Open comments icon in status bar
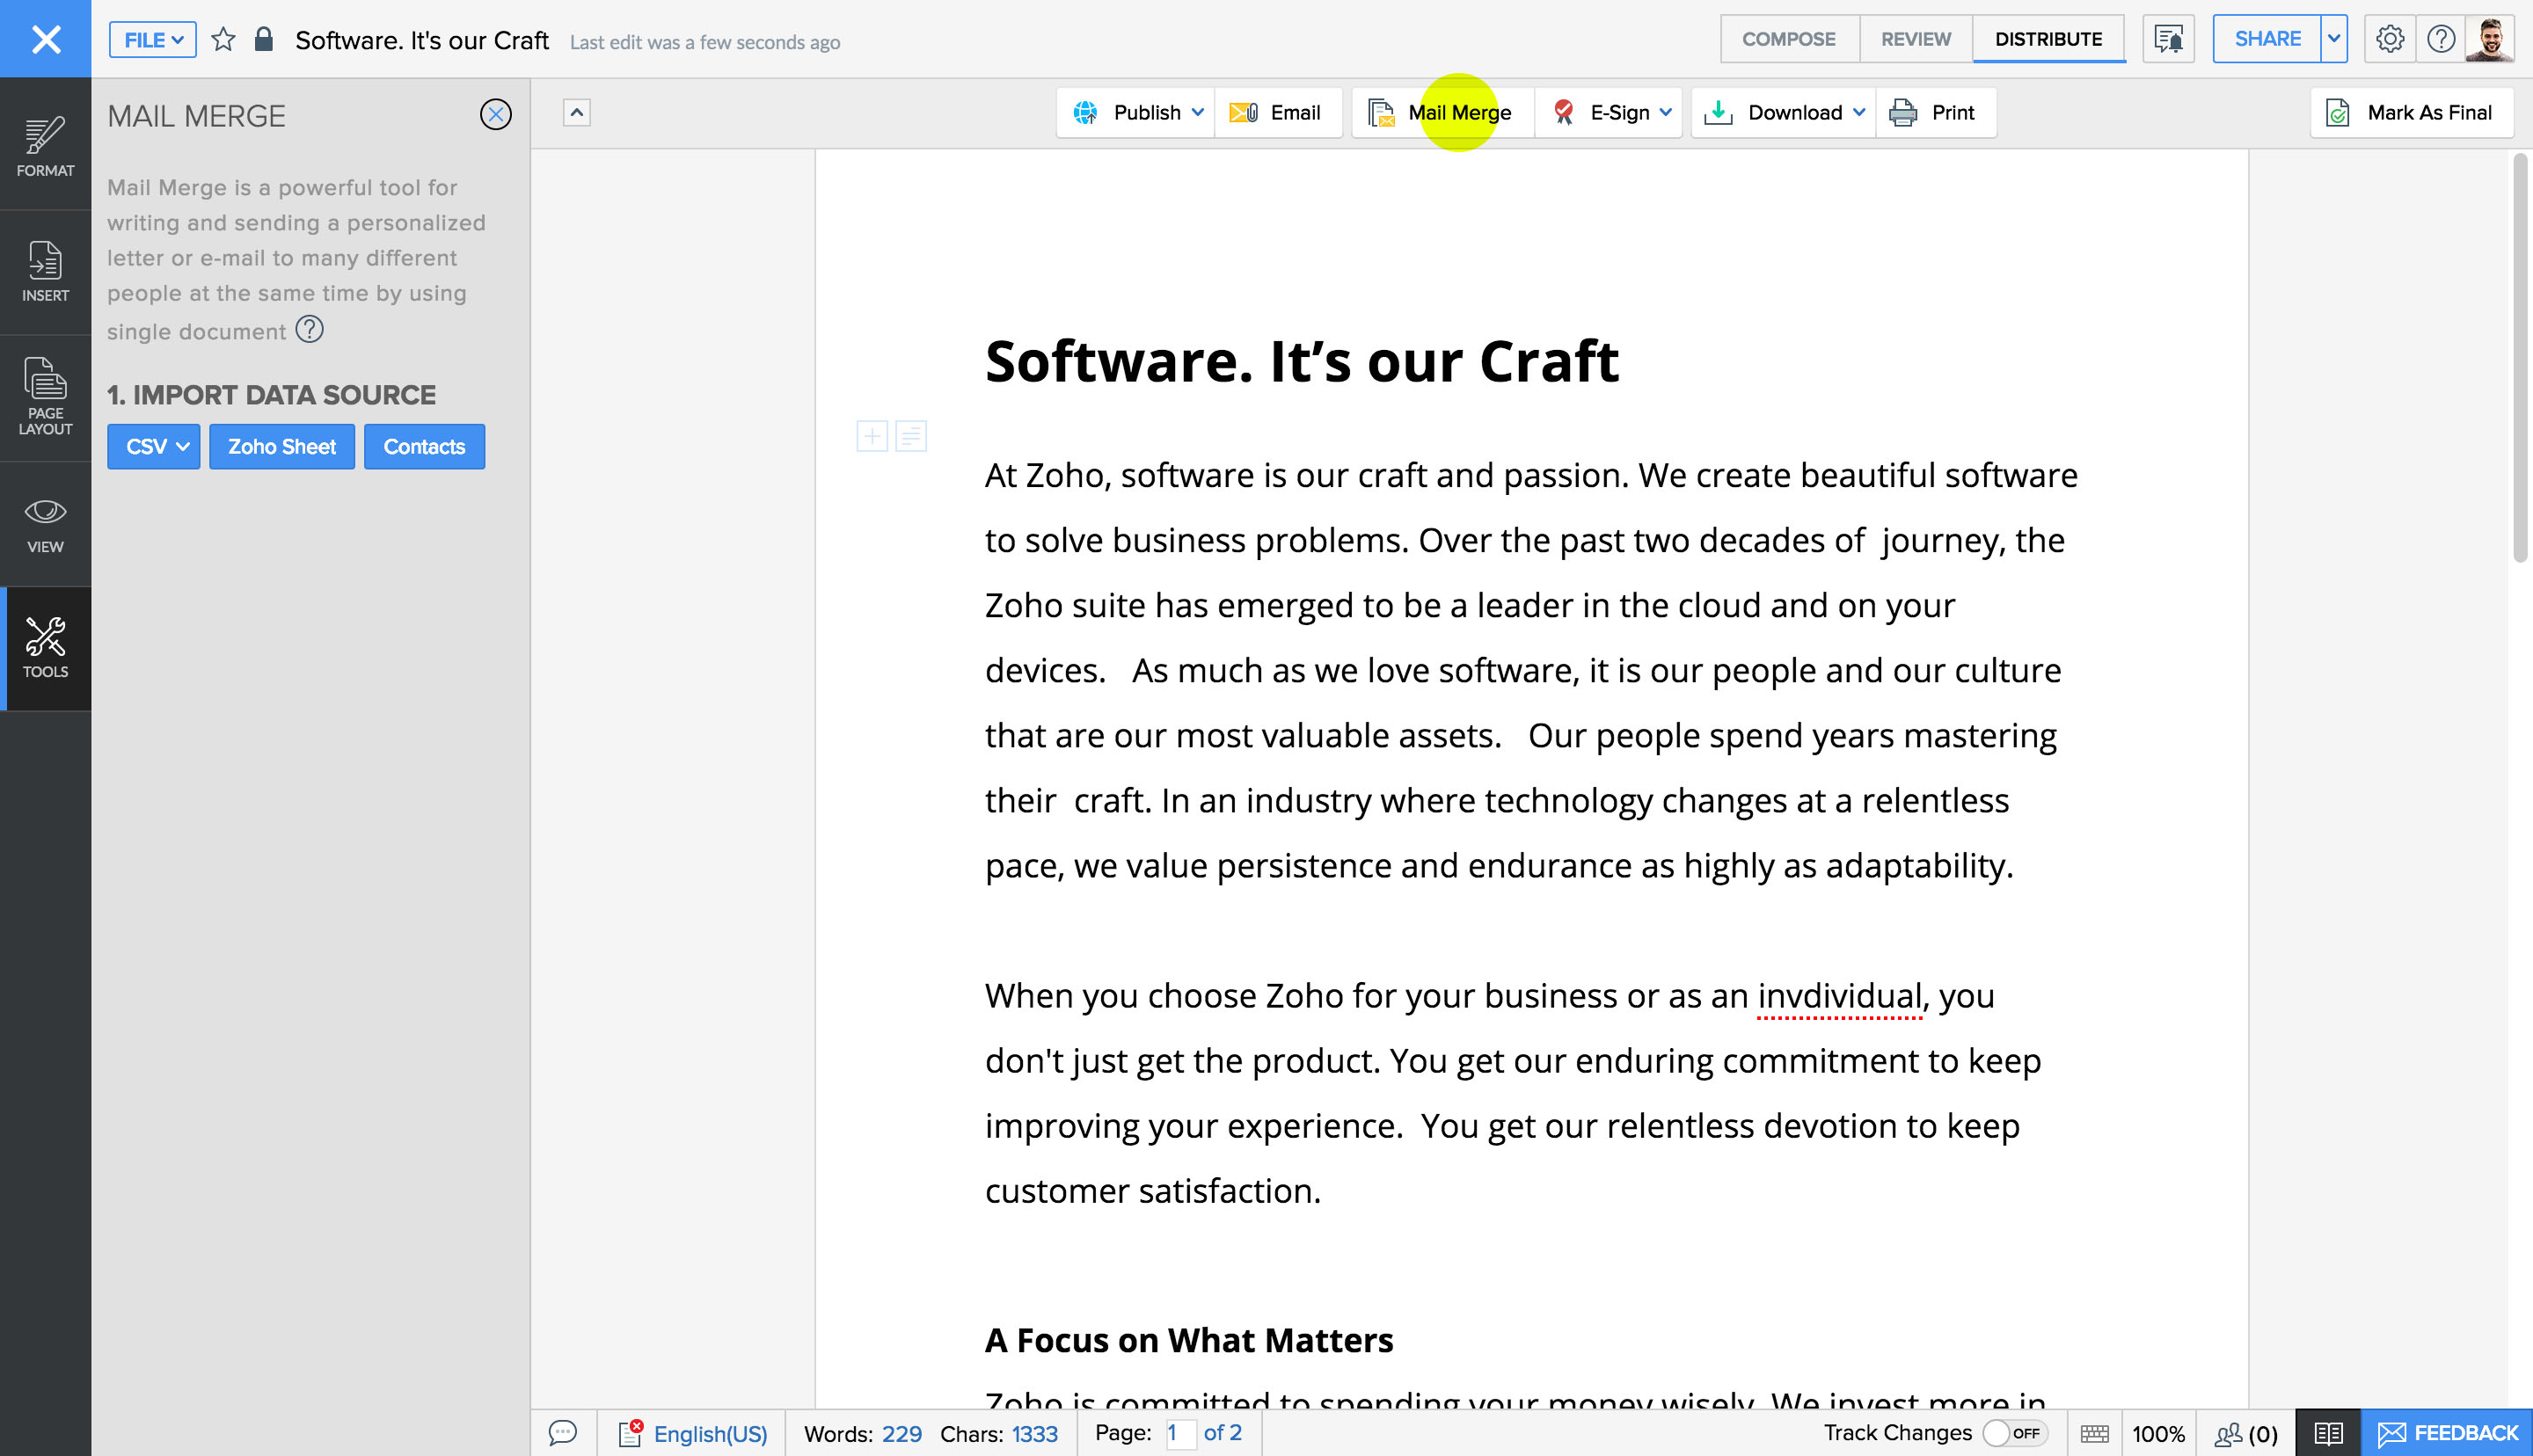This screenshot has width=2533, height=1456. [x=563, y=1433]
